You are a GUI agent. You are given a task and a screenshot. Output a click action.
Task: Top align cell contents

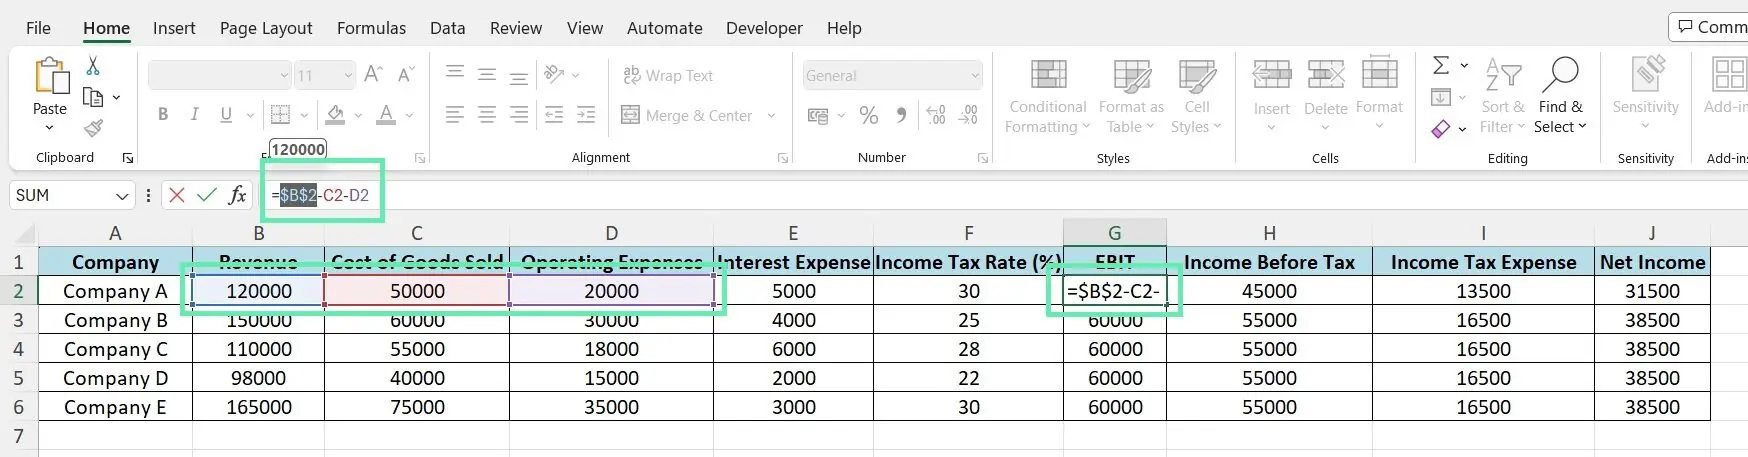coord(455,74)
